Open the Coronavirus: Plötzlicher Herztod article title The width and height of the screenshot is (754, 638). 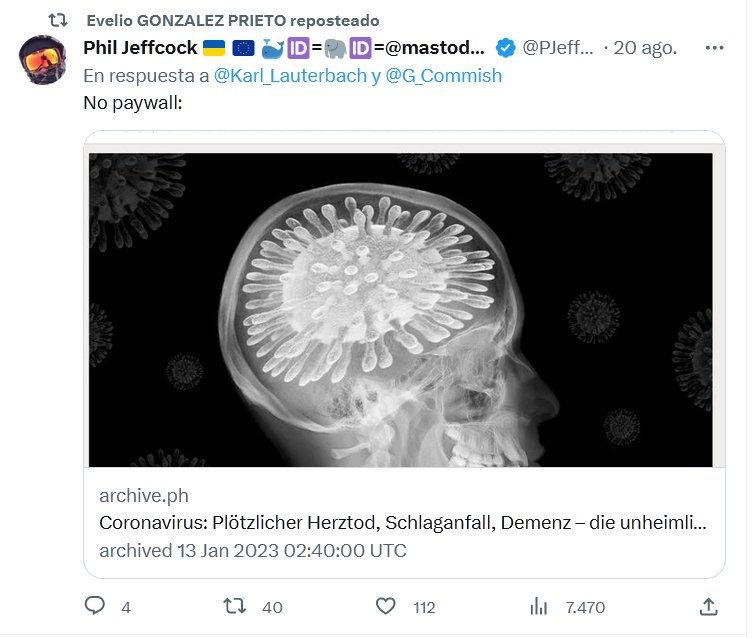pos(403,523)
